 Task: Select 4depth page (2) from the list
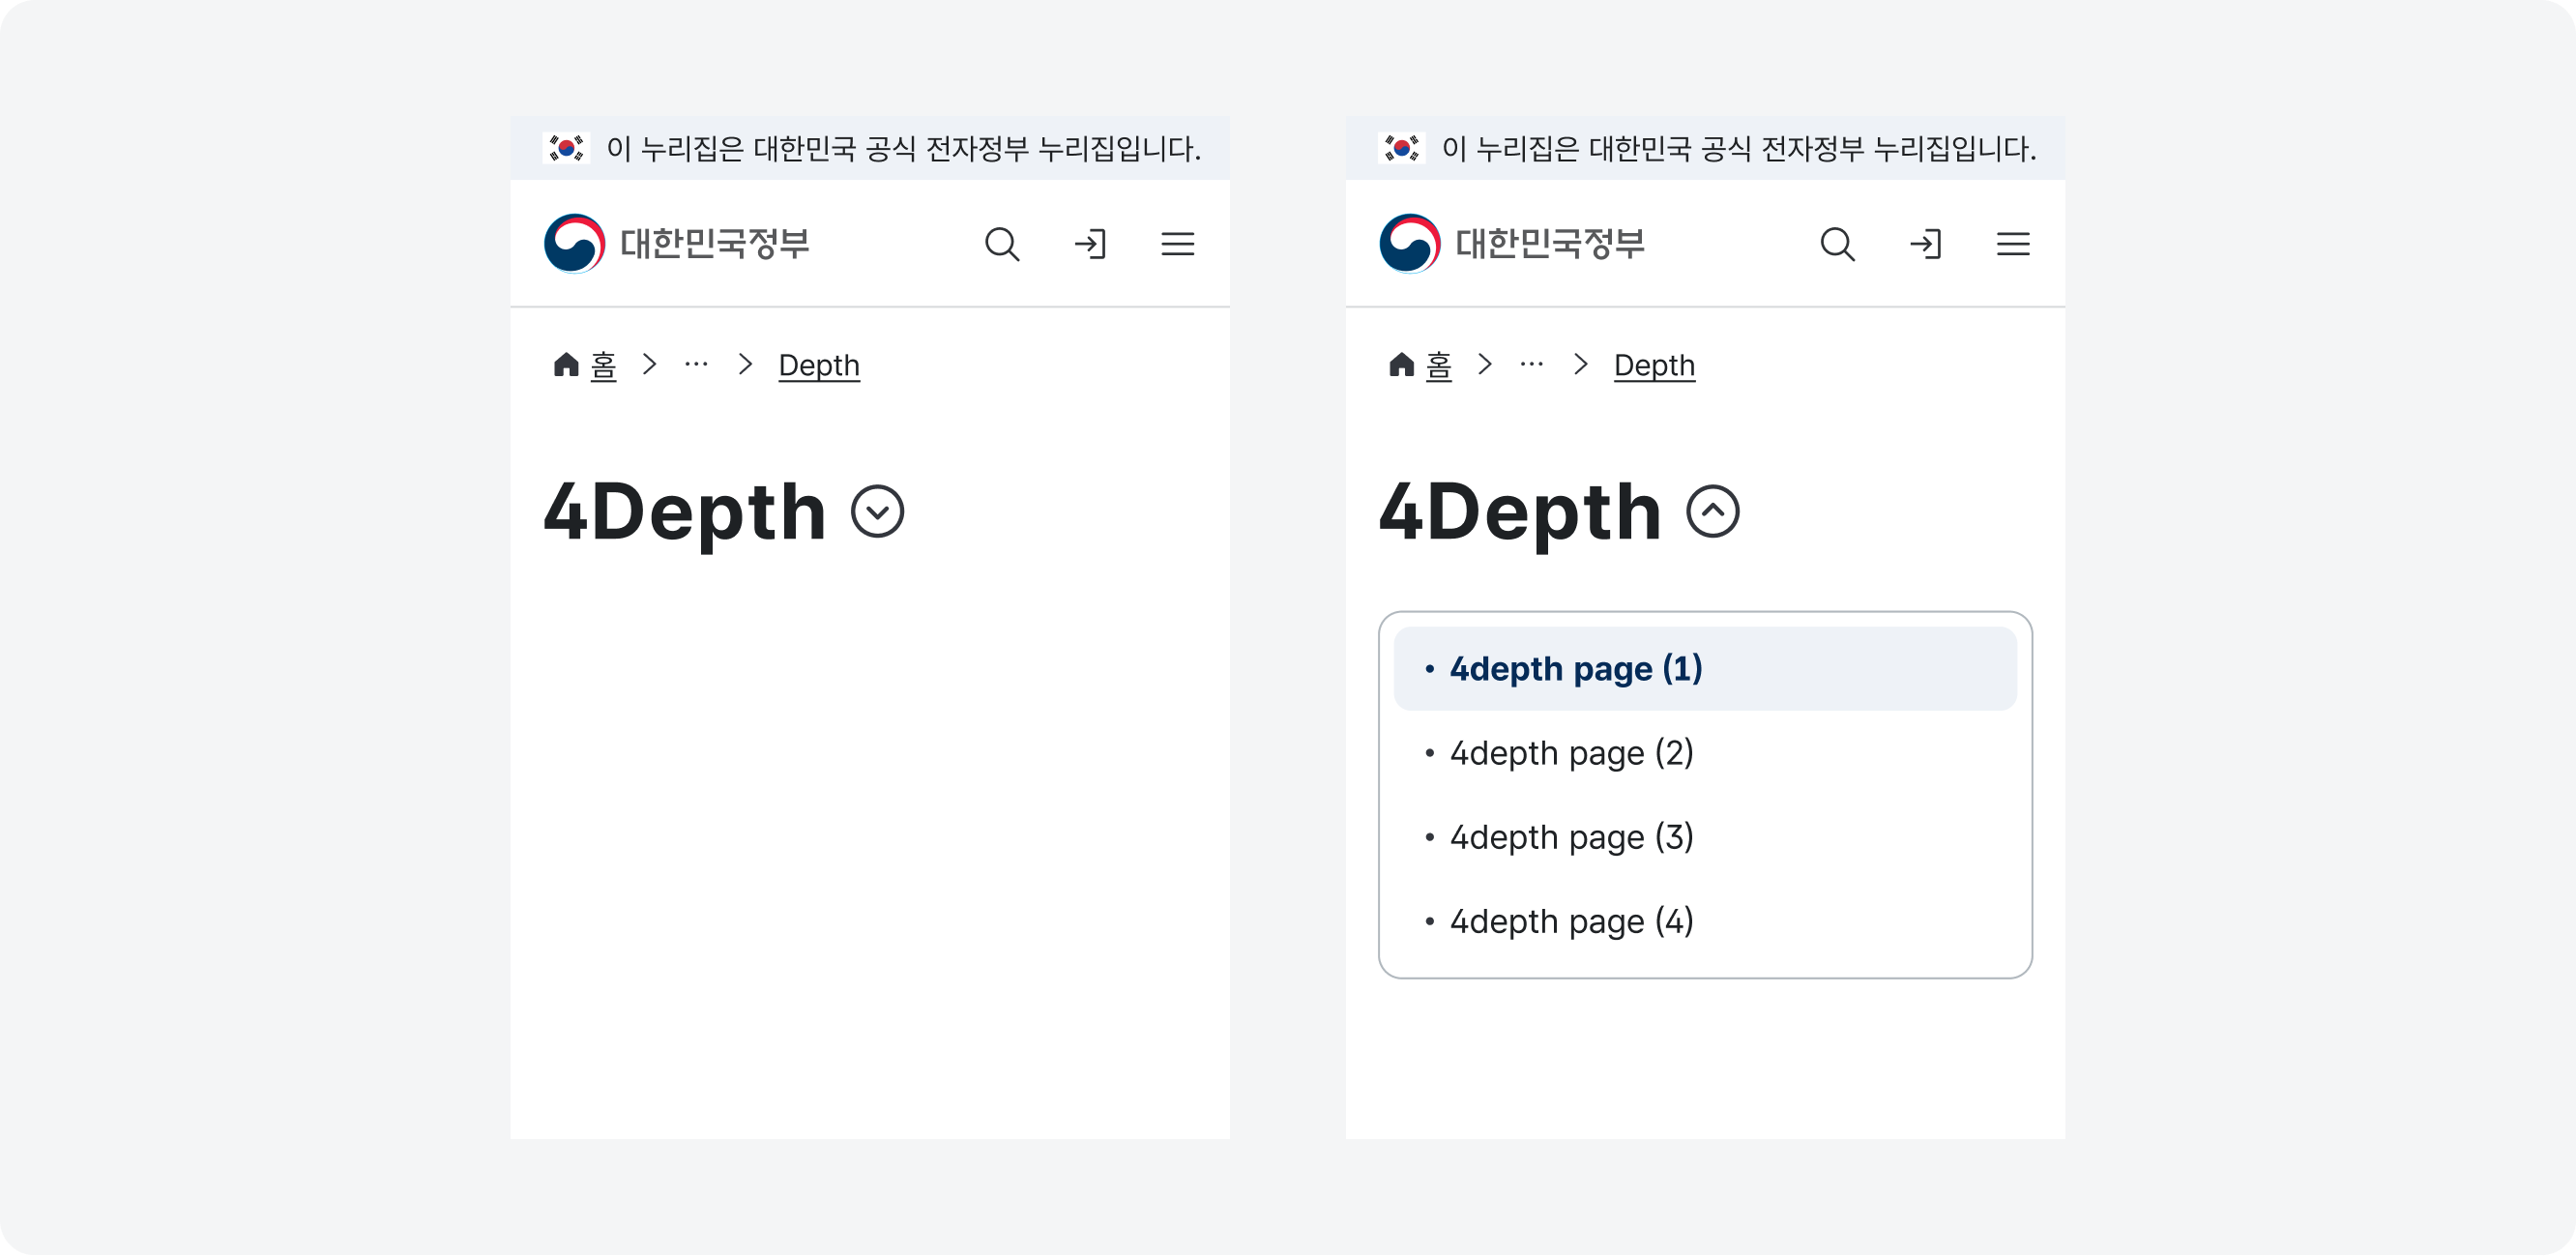[x=1705, y=753]
